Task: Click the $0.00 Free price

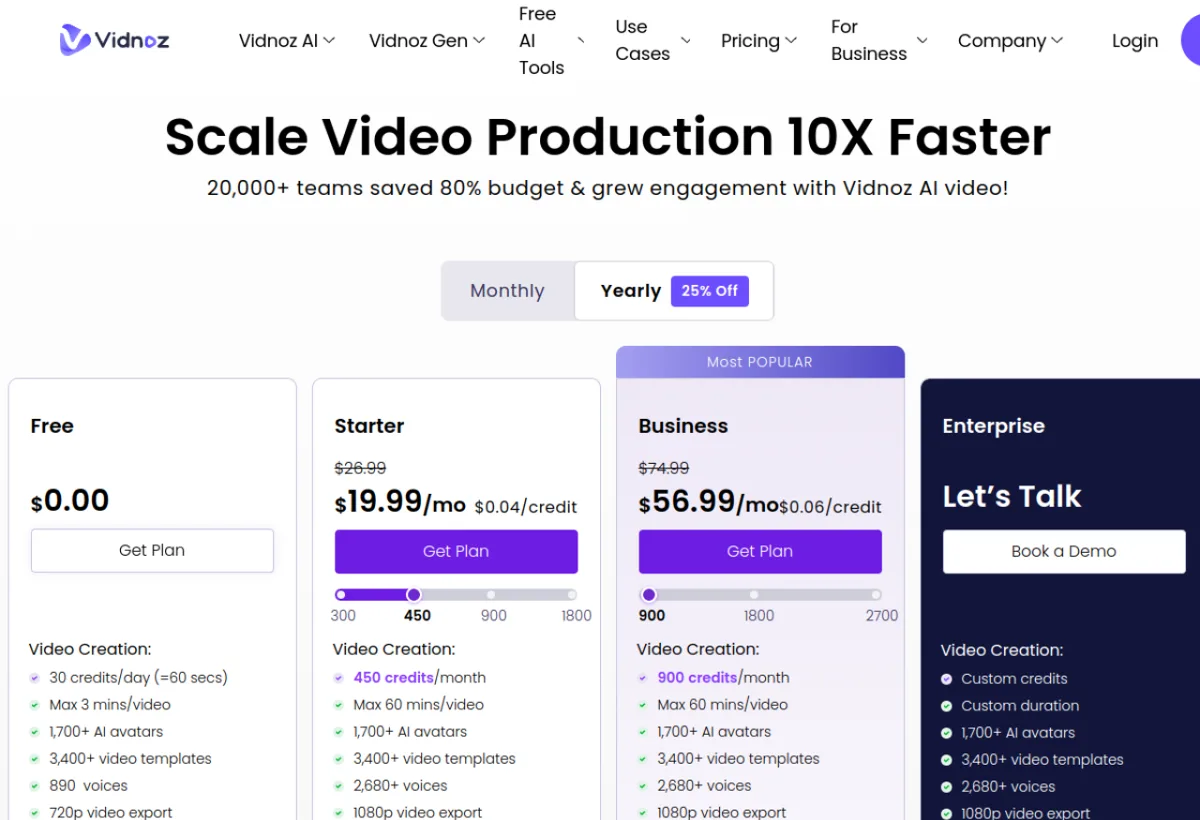Action: click(70, 501)
